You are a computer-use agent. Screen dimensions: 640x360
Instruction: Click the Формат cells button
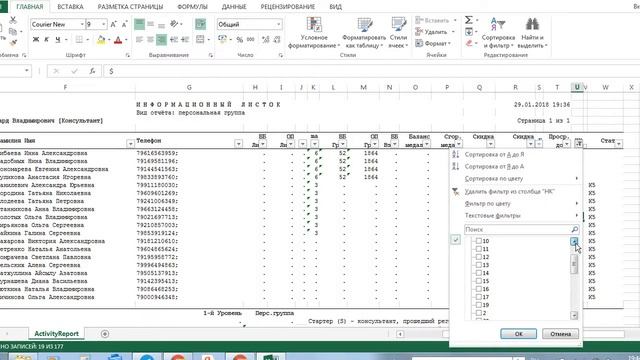tap(433, 43)
